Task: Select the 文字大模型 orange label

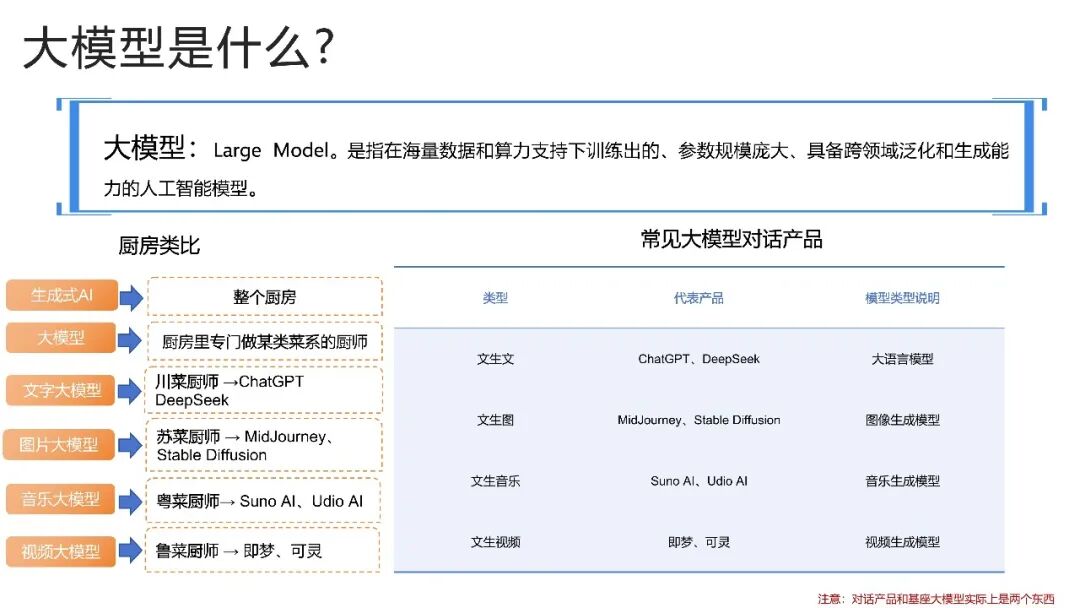Action: point(61,390)
